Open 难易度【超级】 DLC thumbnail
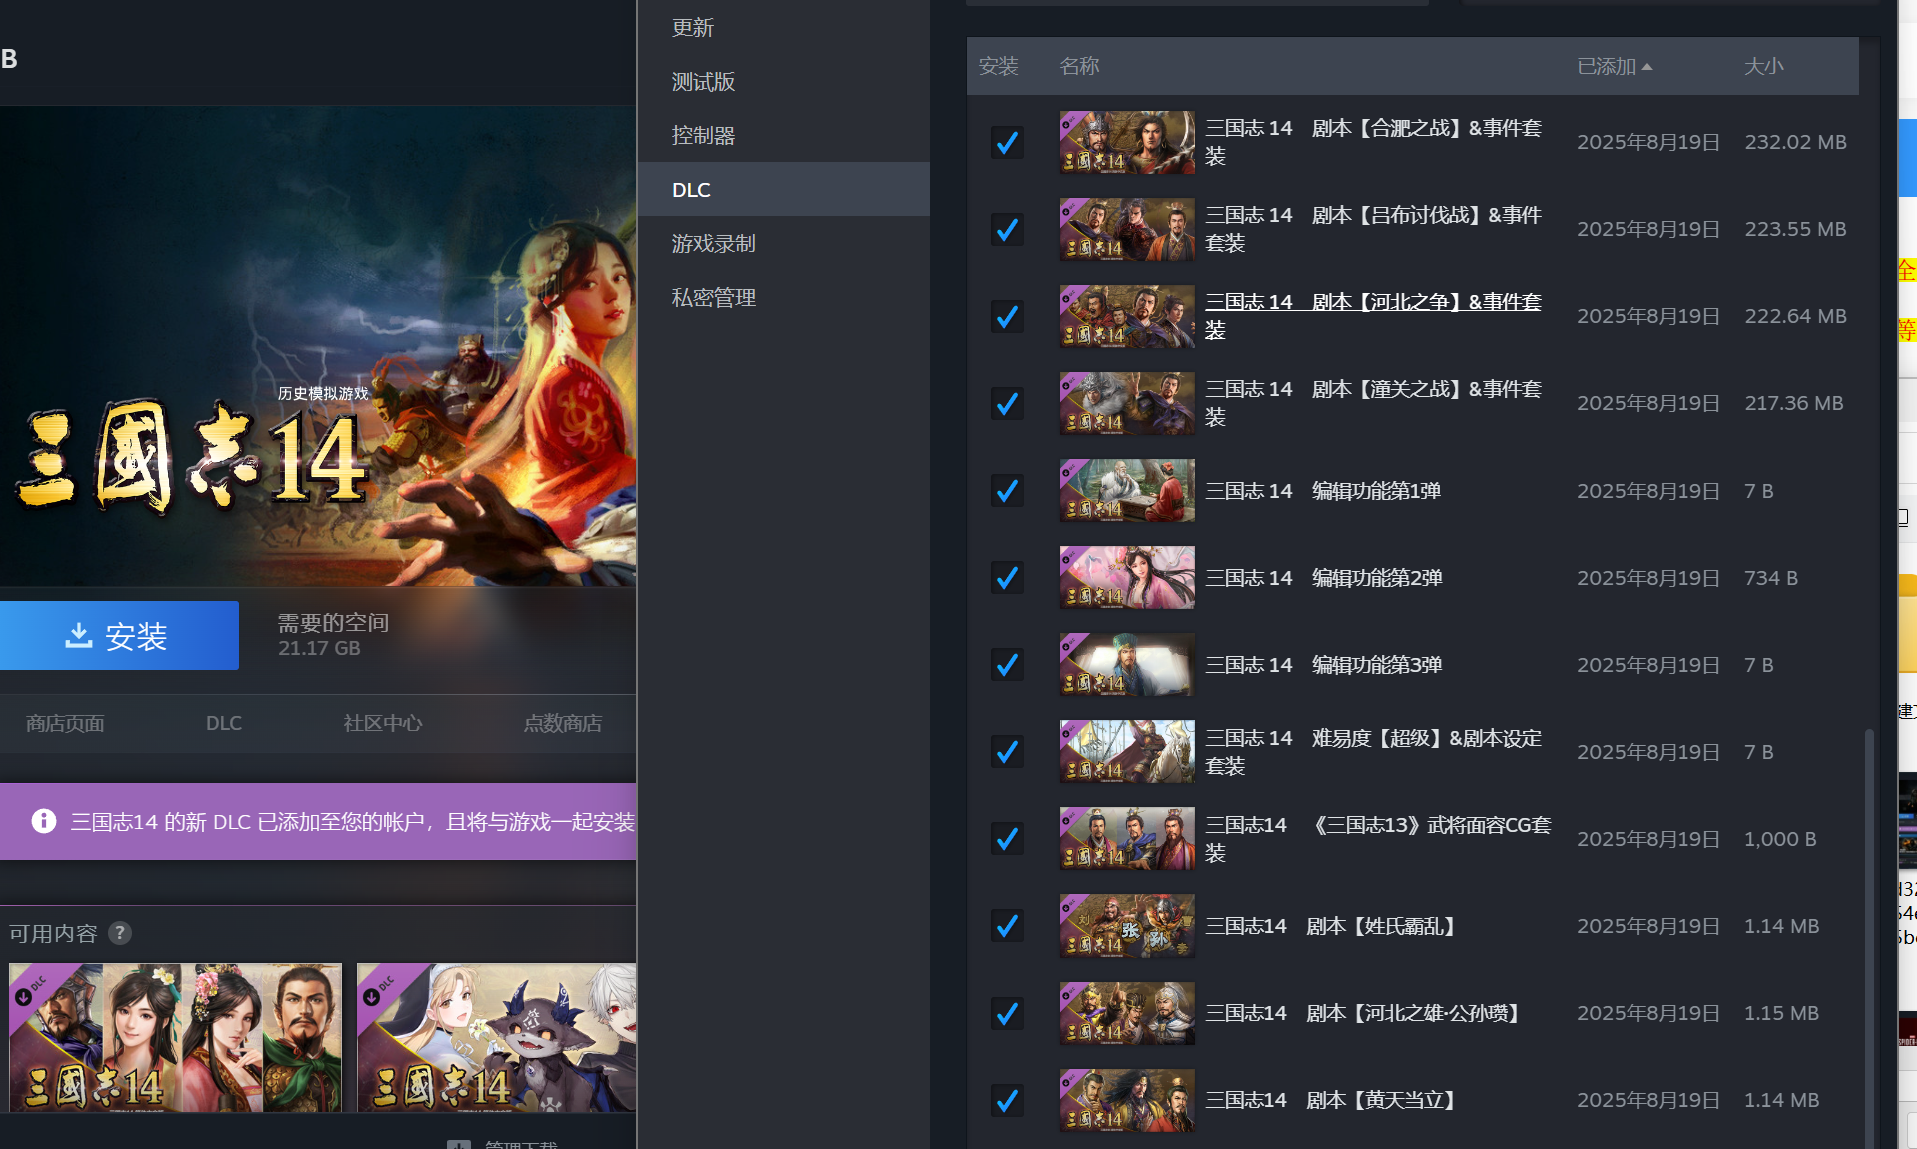The height and width of the screenshot is (1149, 1917). pyautogui.click(x=1127, y=751)
